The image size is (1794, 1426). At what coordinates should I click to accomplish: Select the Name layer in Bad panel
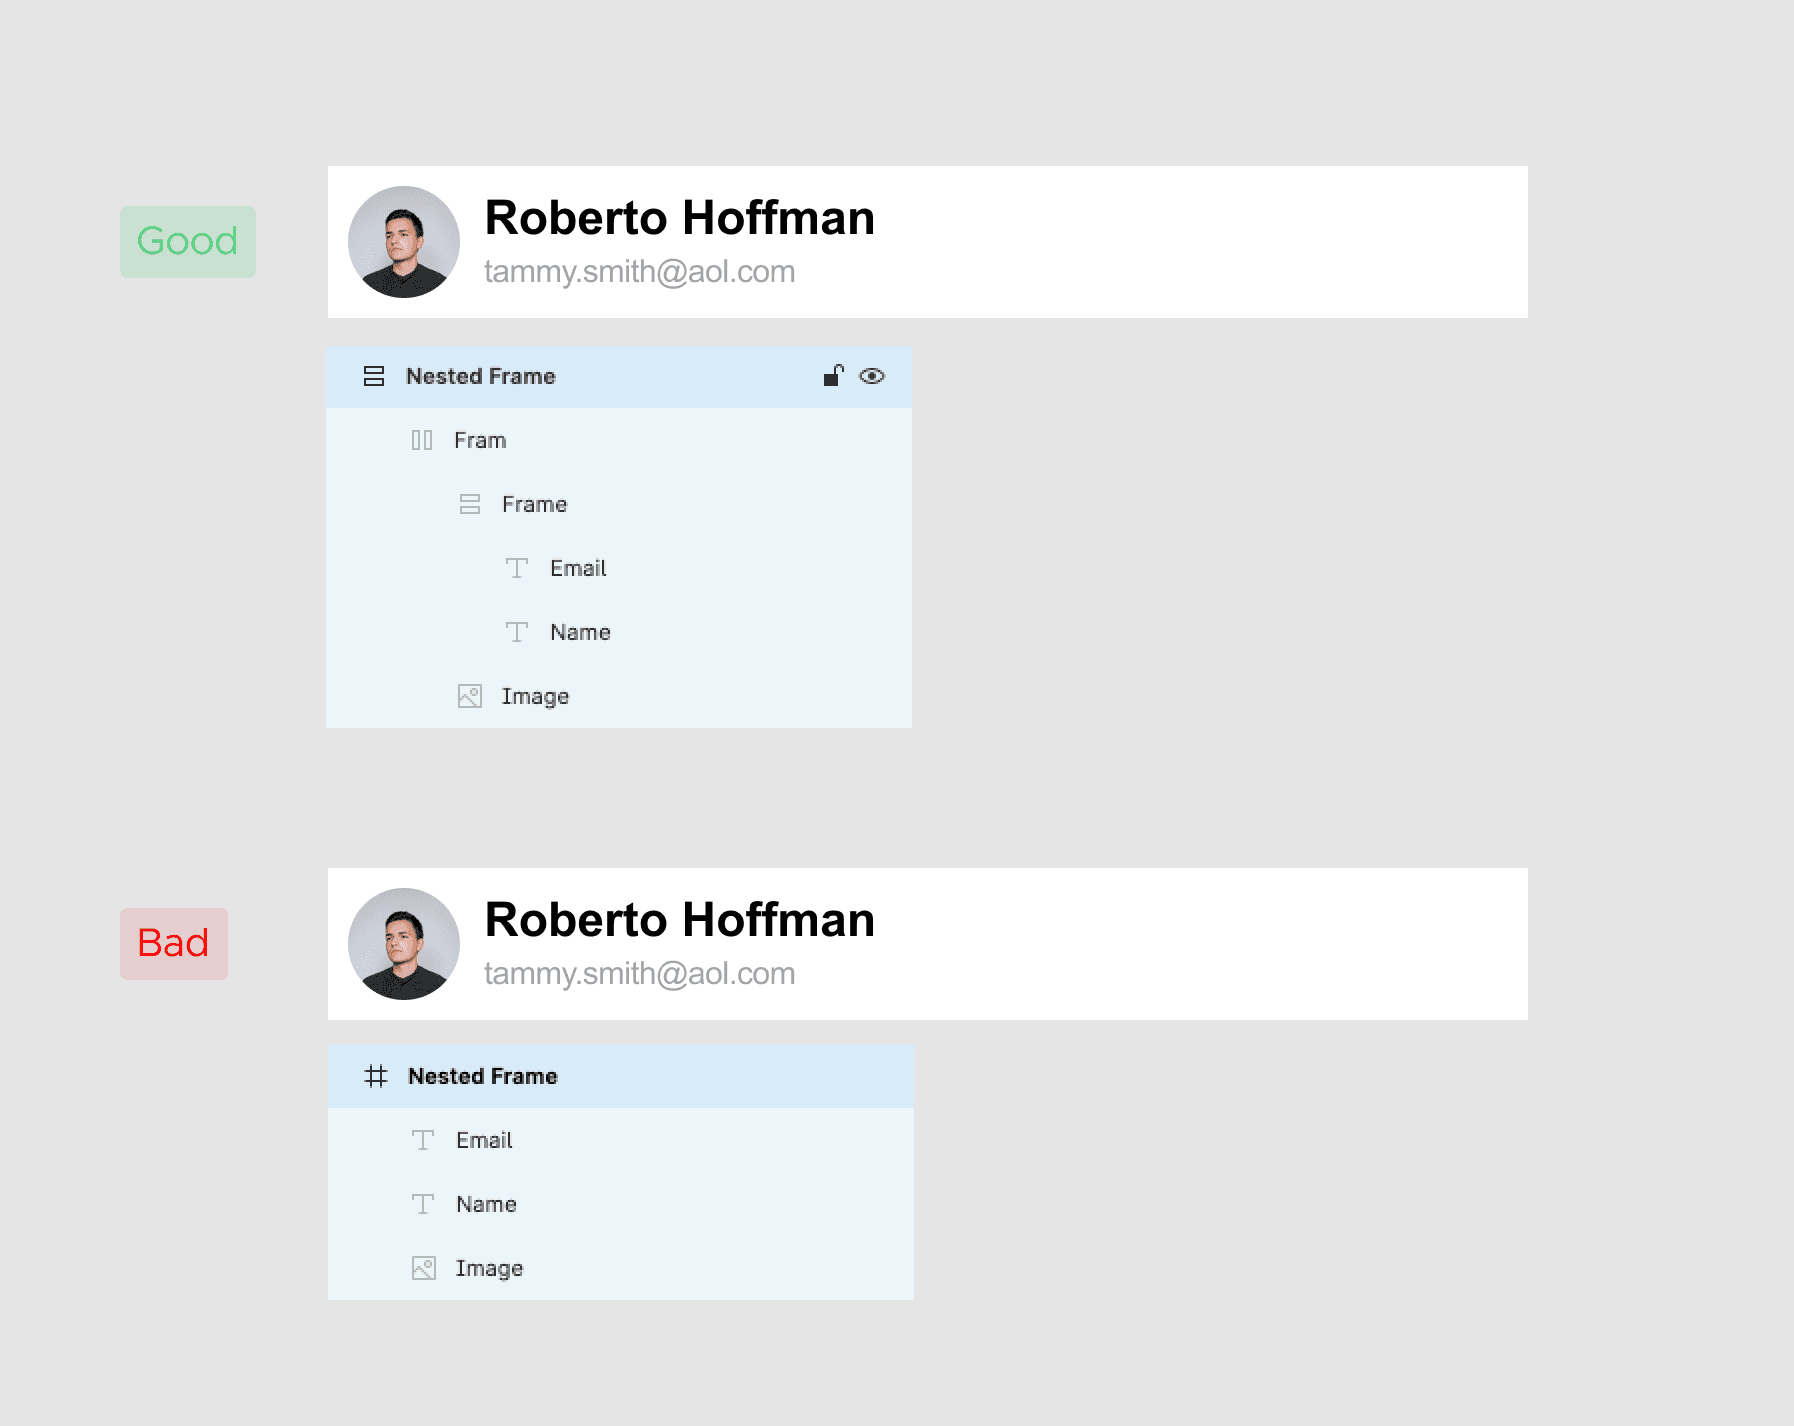pyautogui.click(x=620, y=1204)
